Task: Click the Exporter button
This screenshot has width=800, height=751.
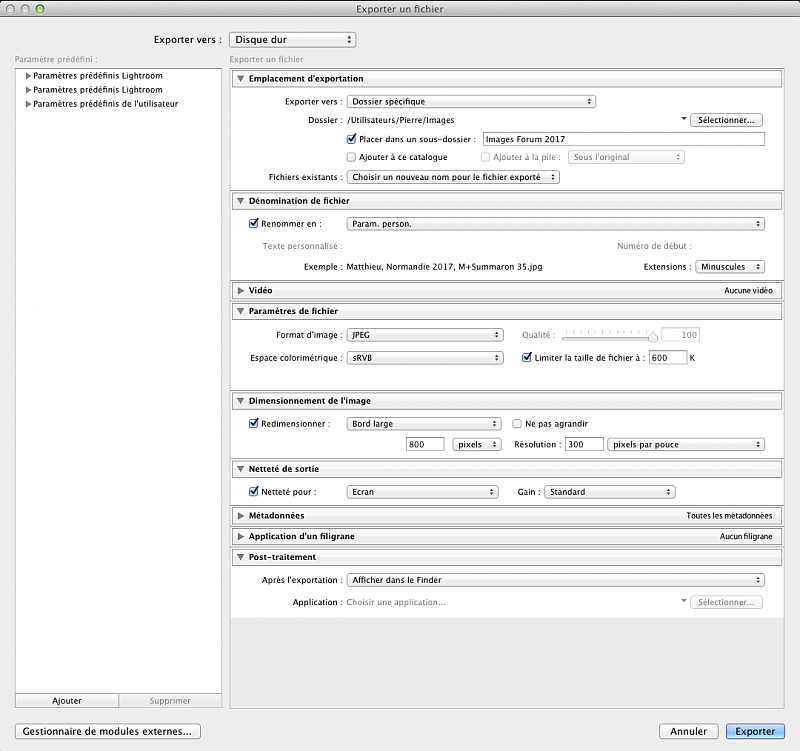Action: click(755, 731)
